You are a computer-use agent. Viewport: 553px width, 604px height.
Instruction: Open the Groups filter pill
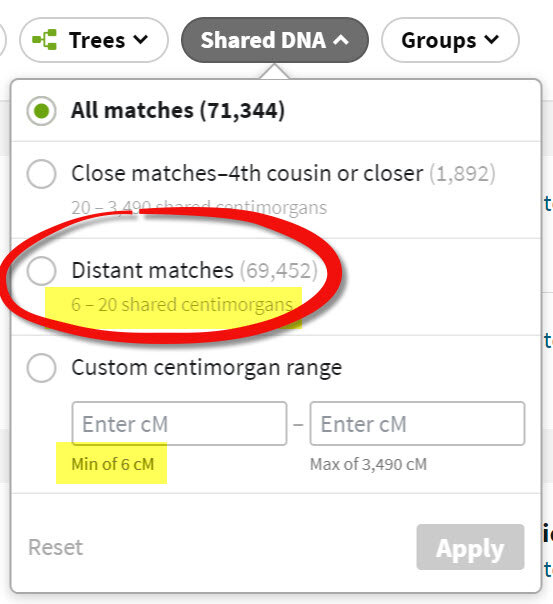[x=450, y=40]
